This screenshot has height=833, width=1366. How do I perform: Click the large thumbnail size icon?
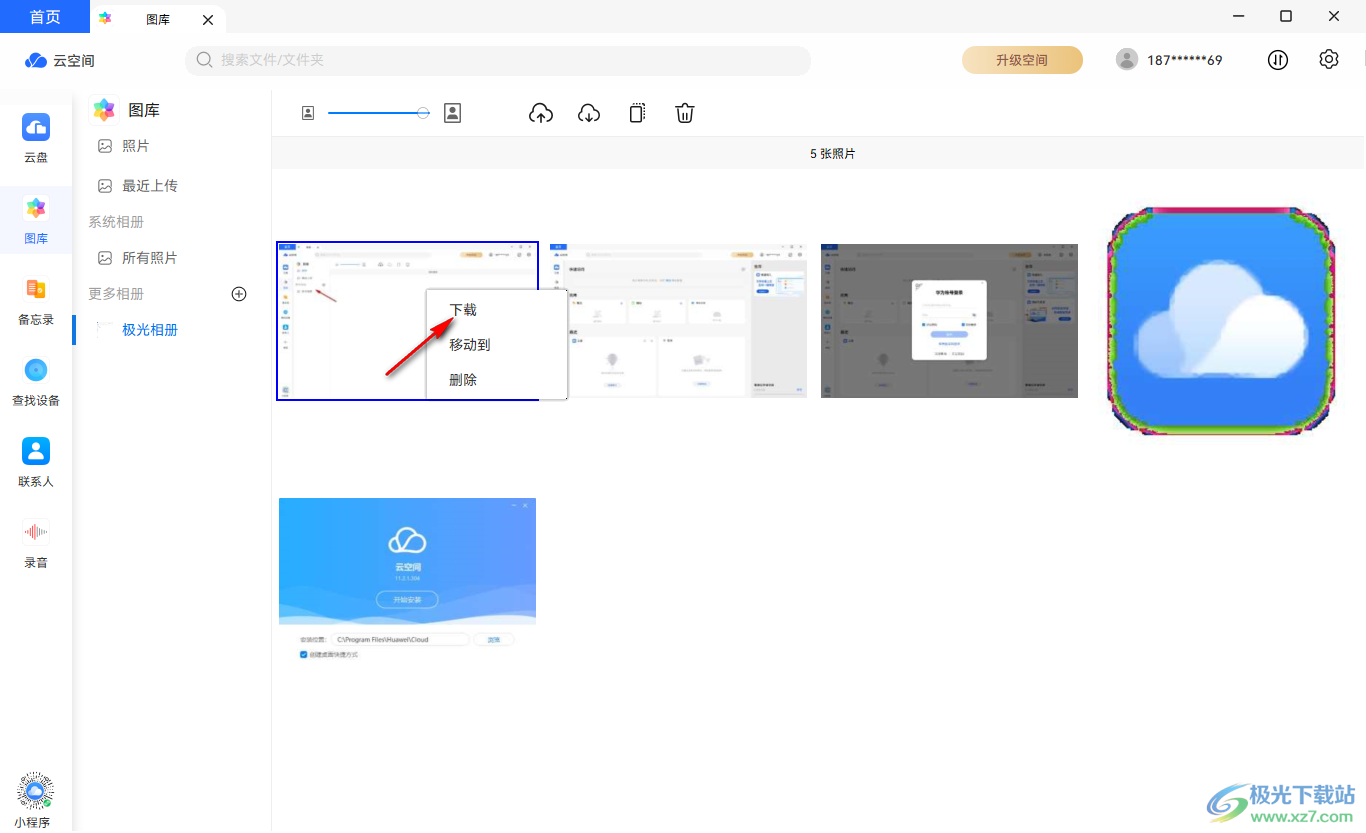click(452, 113)
